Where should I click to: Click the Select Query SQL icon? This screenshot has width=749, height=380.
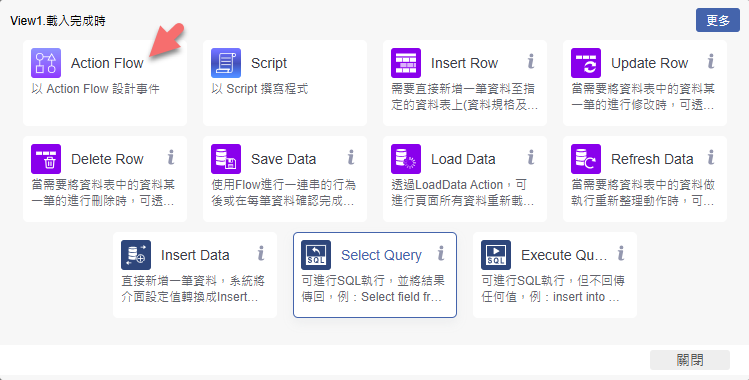[x=316, y=255]
